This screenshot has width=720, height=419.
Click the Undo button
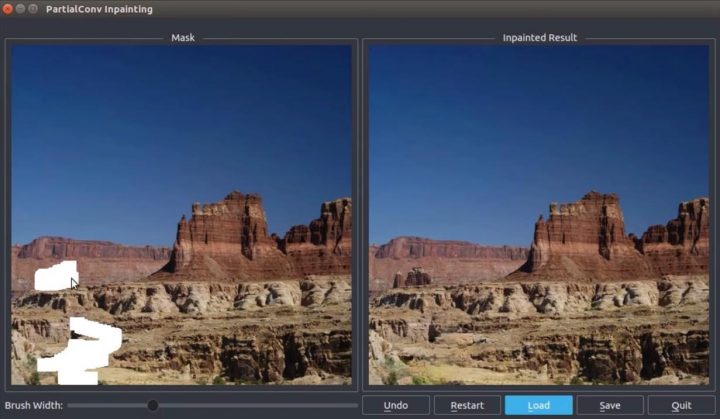(395, 405)
